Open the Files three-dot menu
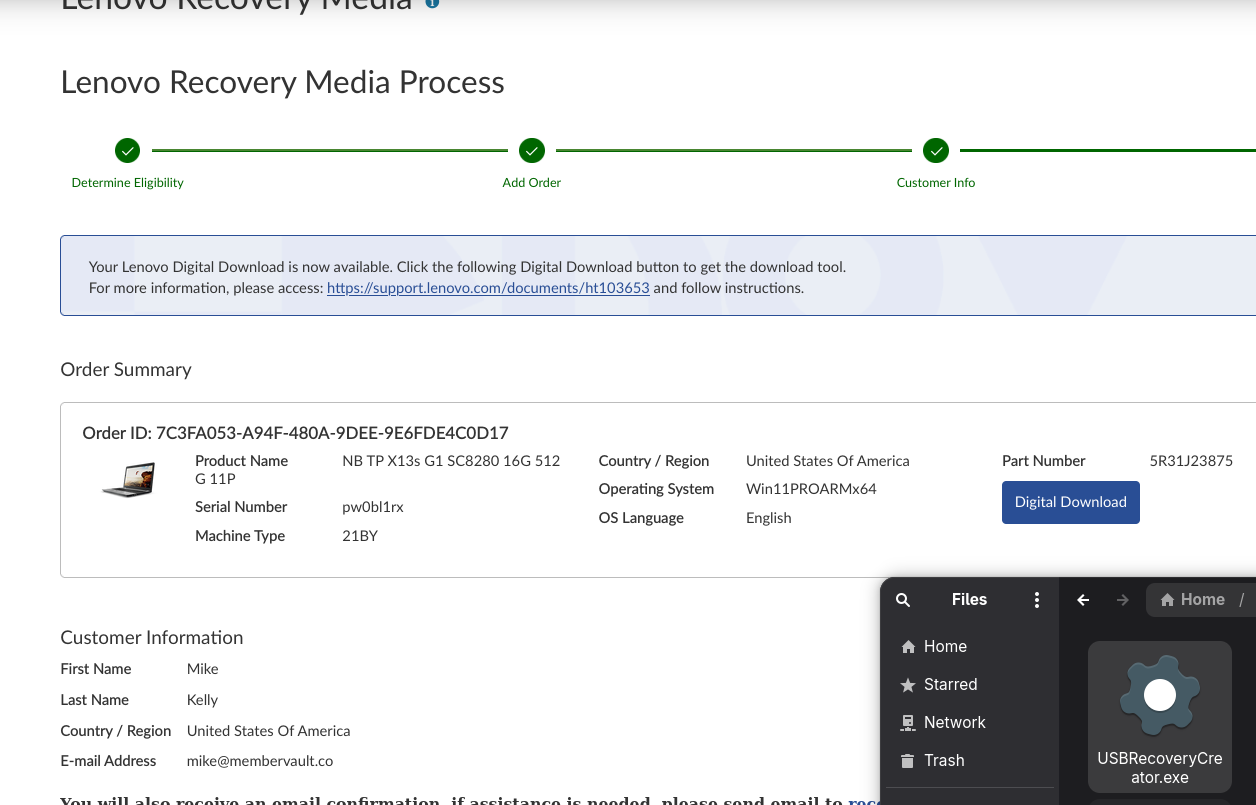 pyautogui.click(x=1037, y=600)
